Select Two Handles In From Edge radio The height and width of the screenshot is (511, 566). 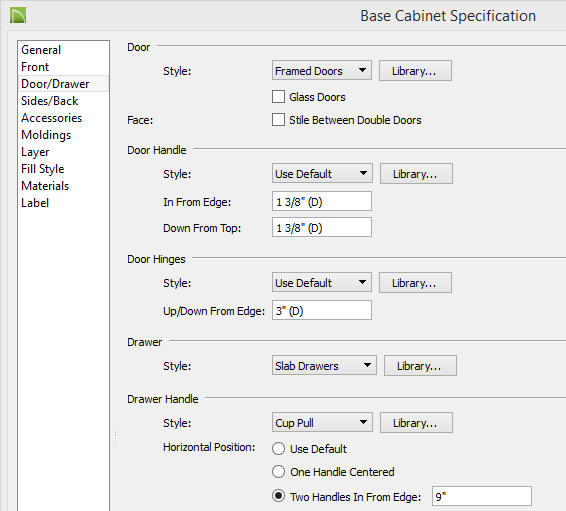point(278,496)
